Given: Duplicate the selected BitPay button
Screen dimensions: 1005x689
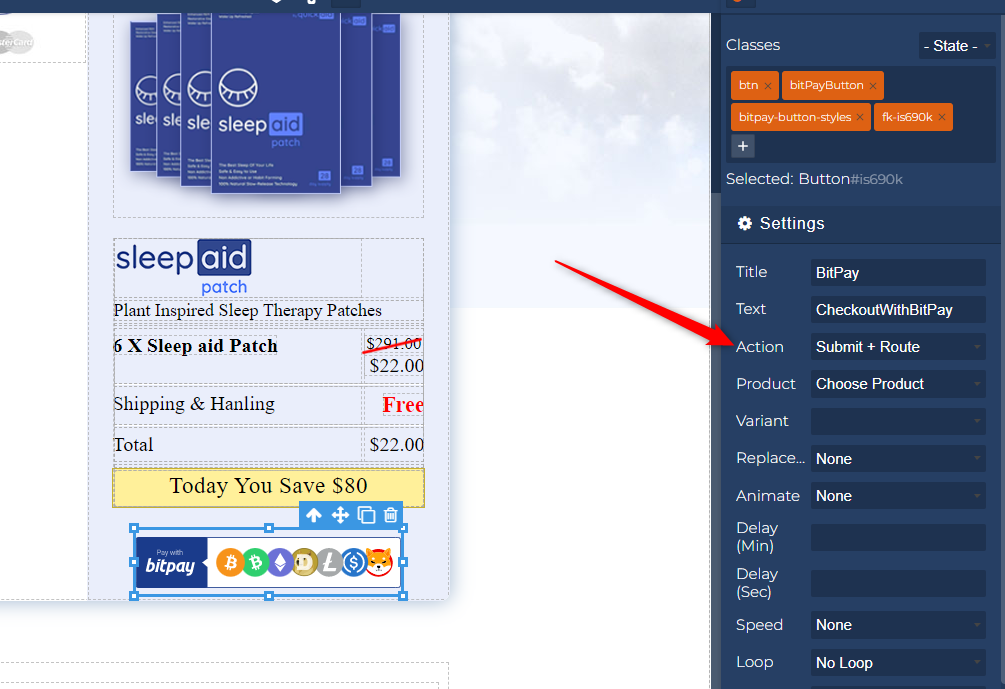Looking at the screenshot, I should point(366,515).
